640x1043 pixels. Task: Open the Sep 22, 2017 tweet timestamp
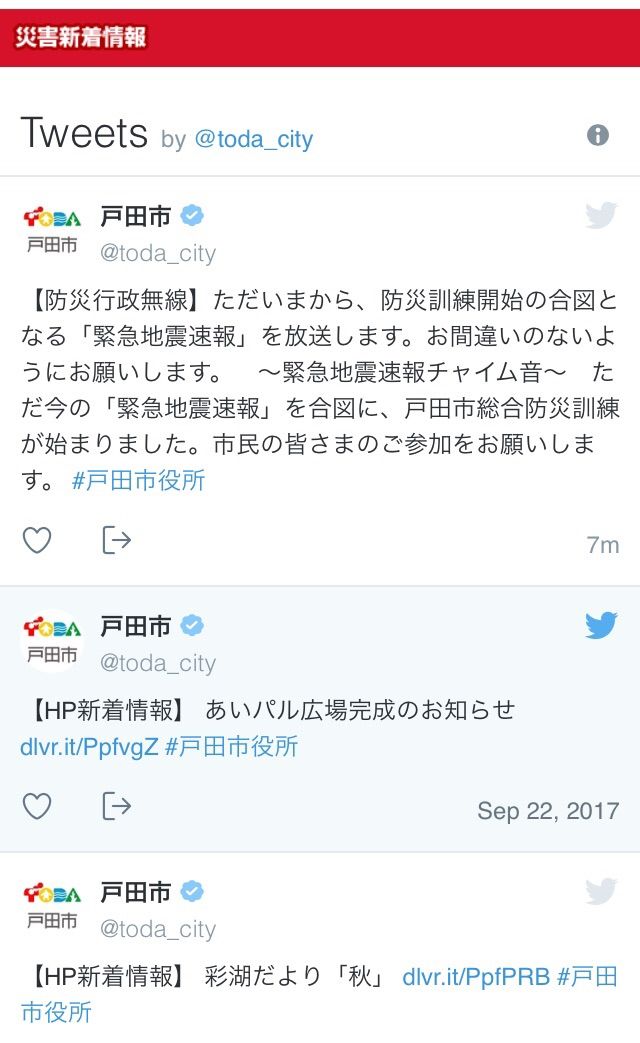[548, 811]
